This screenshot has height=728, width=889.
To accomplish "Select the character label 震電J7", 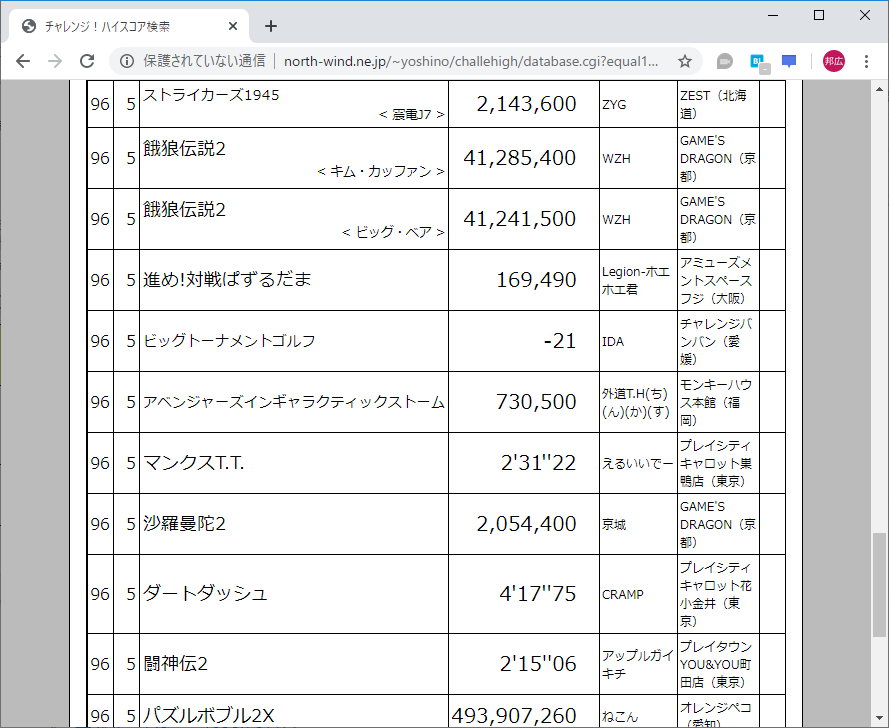I will click(412, 115).
